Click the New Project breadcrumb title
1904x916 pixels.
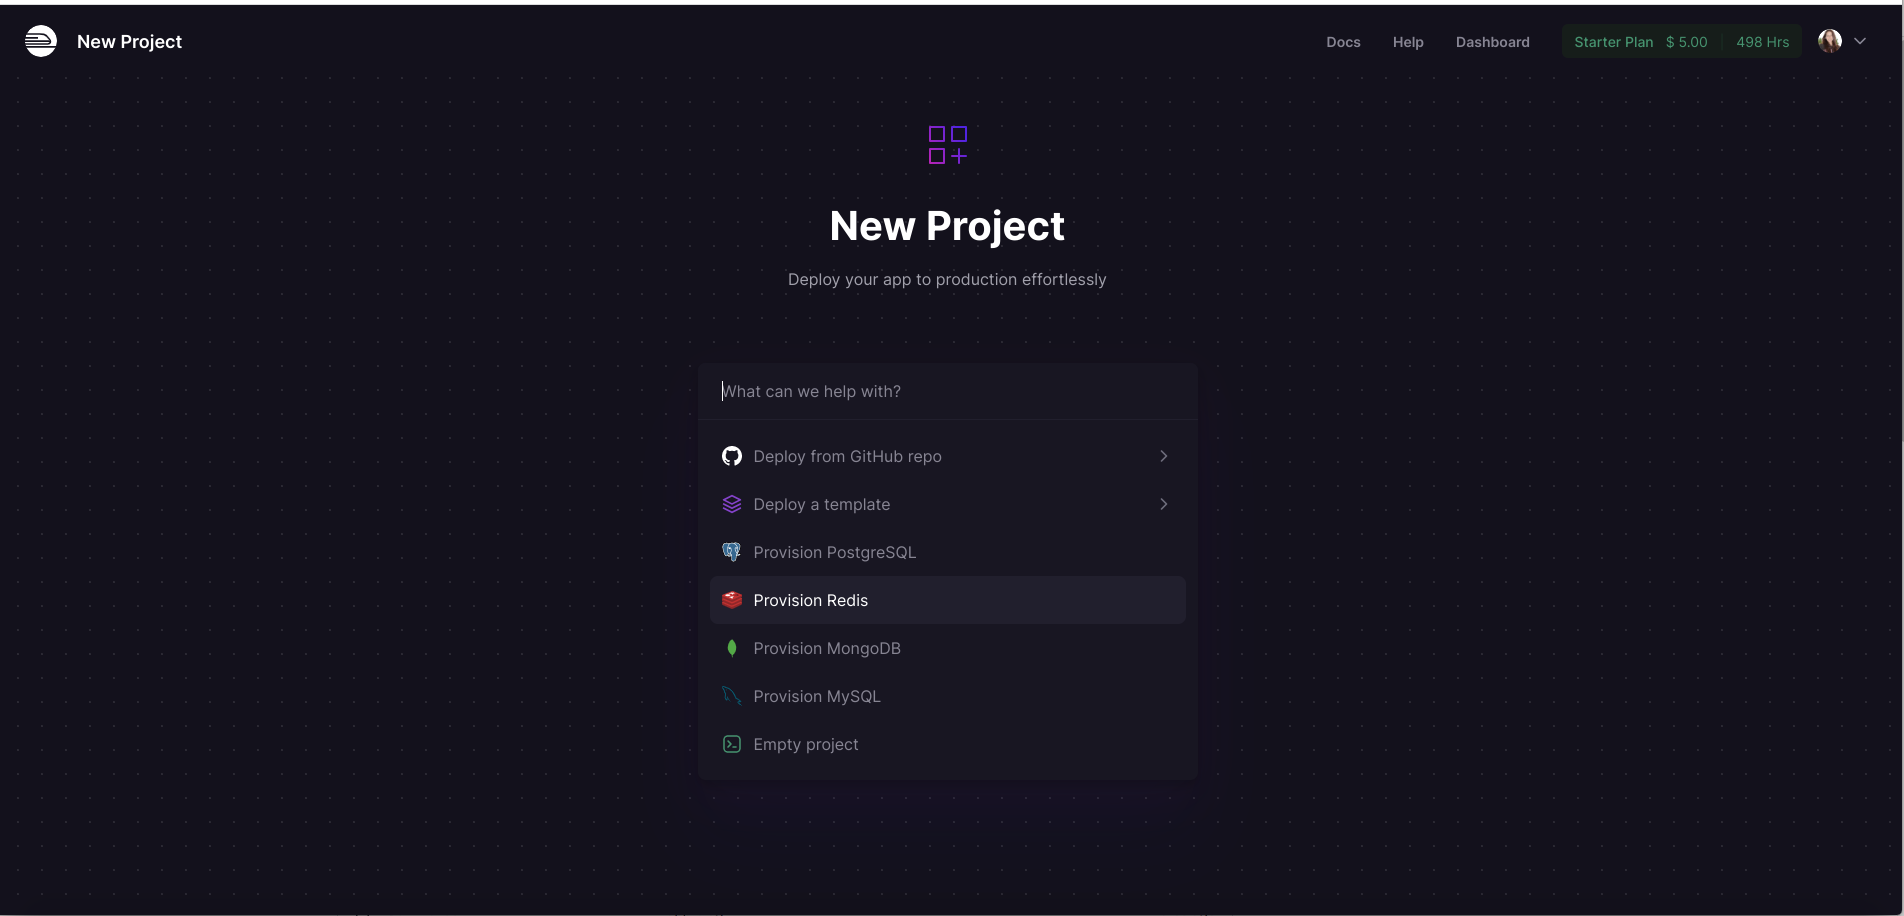click(x=129, y=42)
